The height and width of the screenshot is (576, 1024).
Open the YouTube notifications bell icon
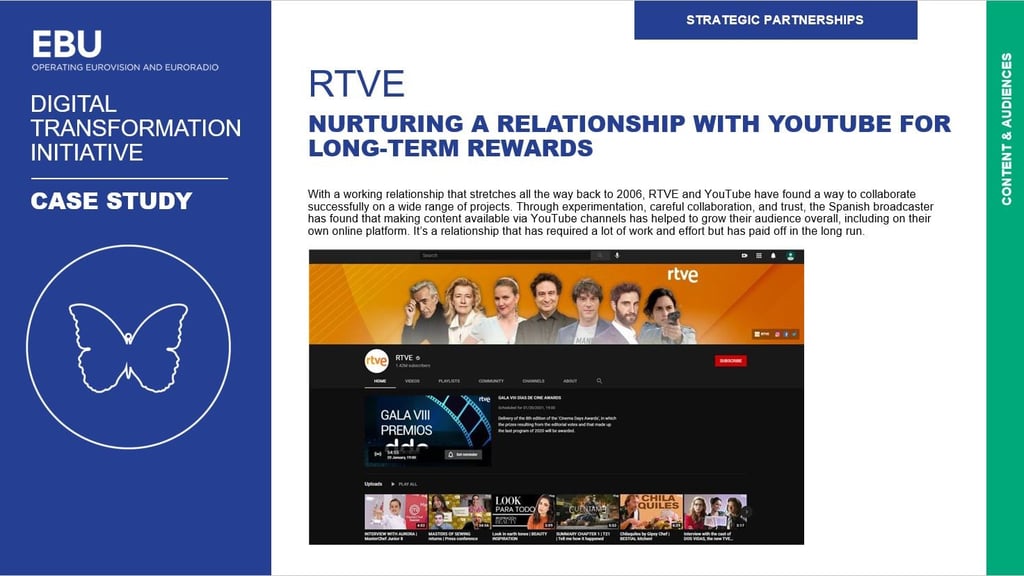[x=773, y=255]
